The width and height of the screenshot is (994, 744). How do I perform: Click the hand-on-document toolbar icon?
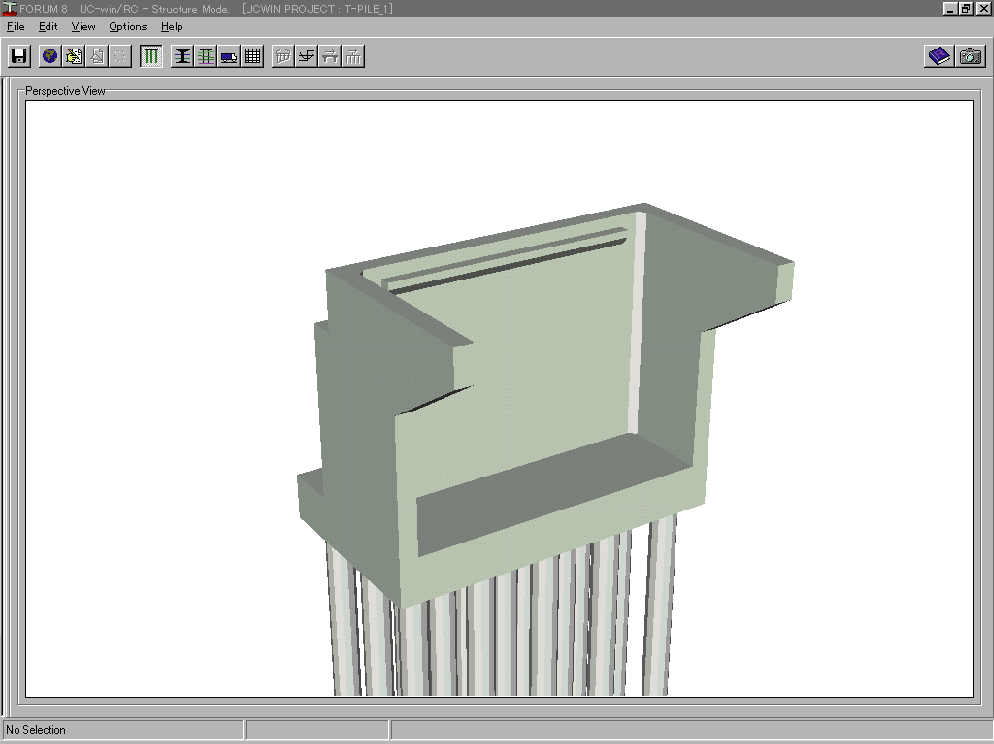pos(73,56)
